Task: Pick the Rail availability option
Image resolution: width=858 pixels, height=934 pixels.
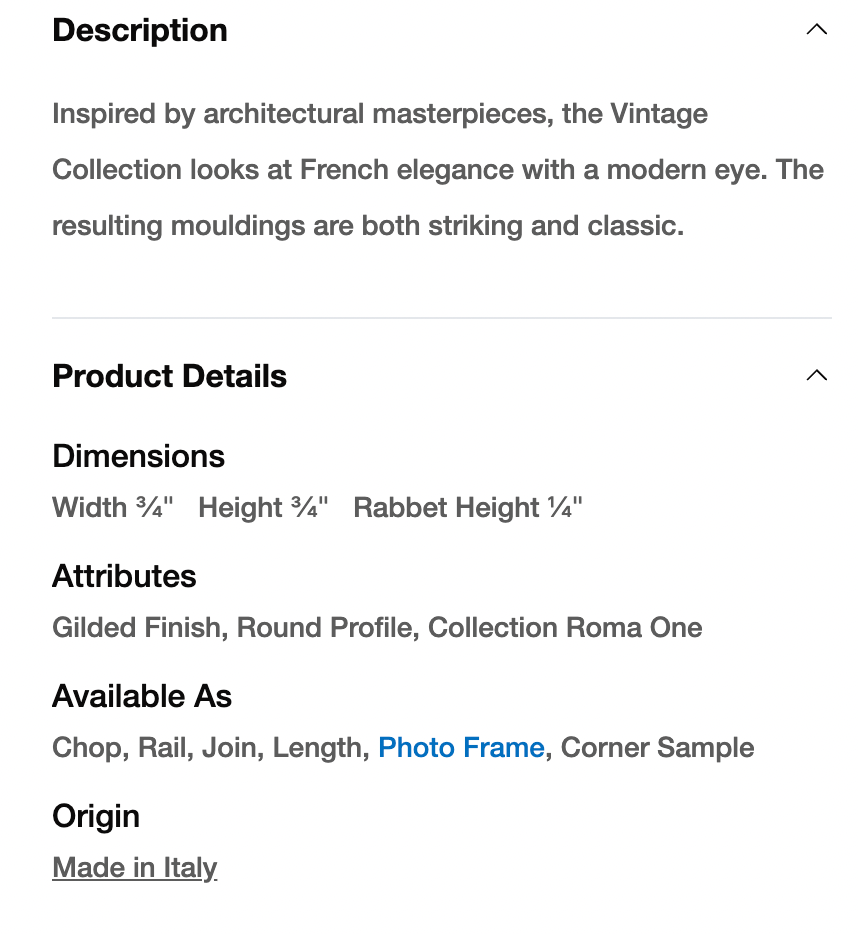Action: (x=162, y=747)
